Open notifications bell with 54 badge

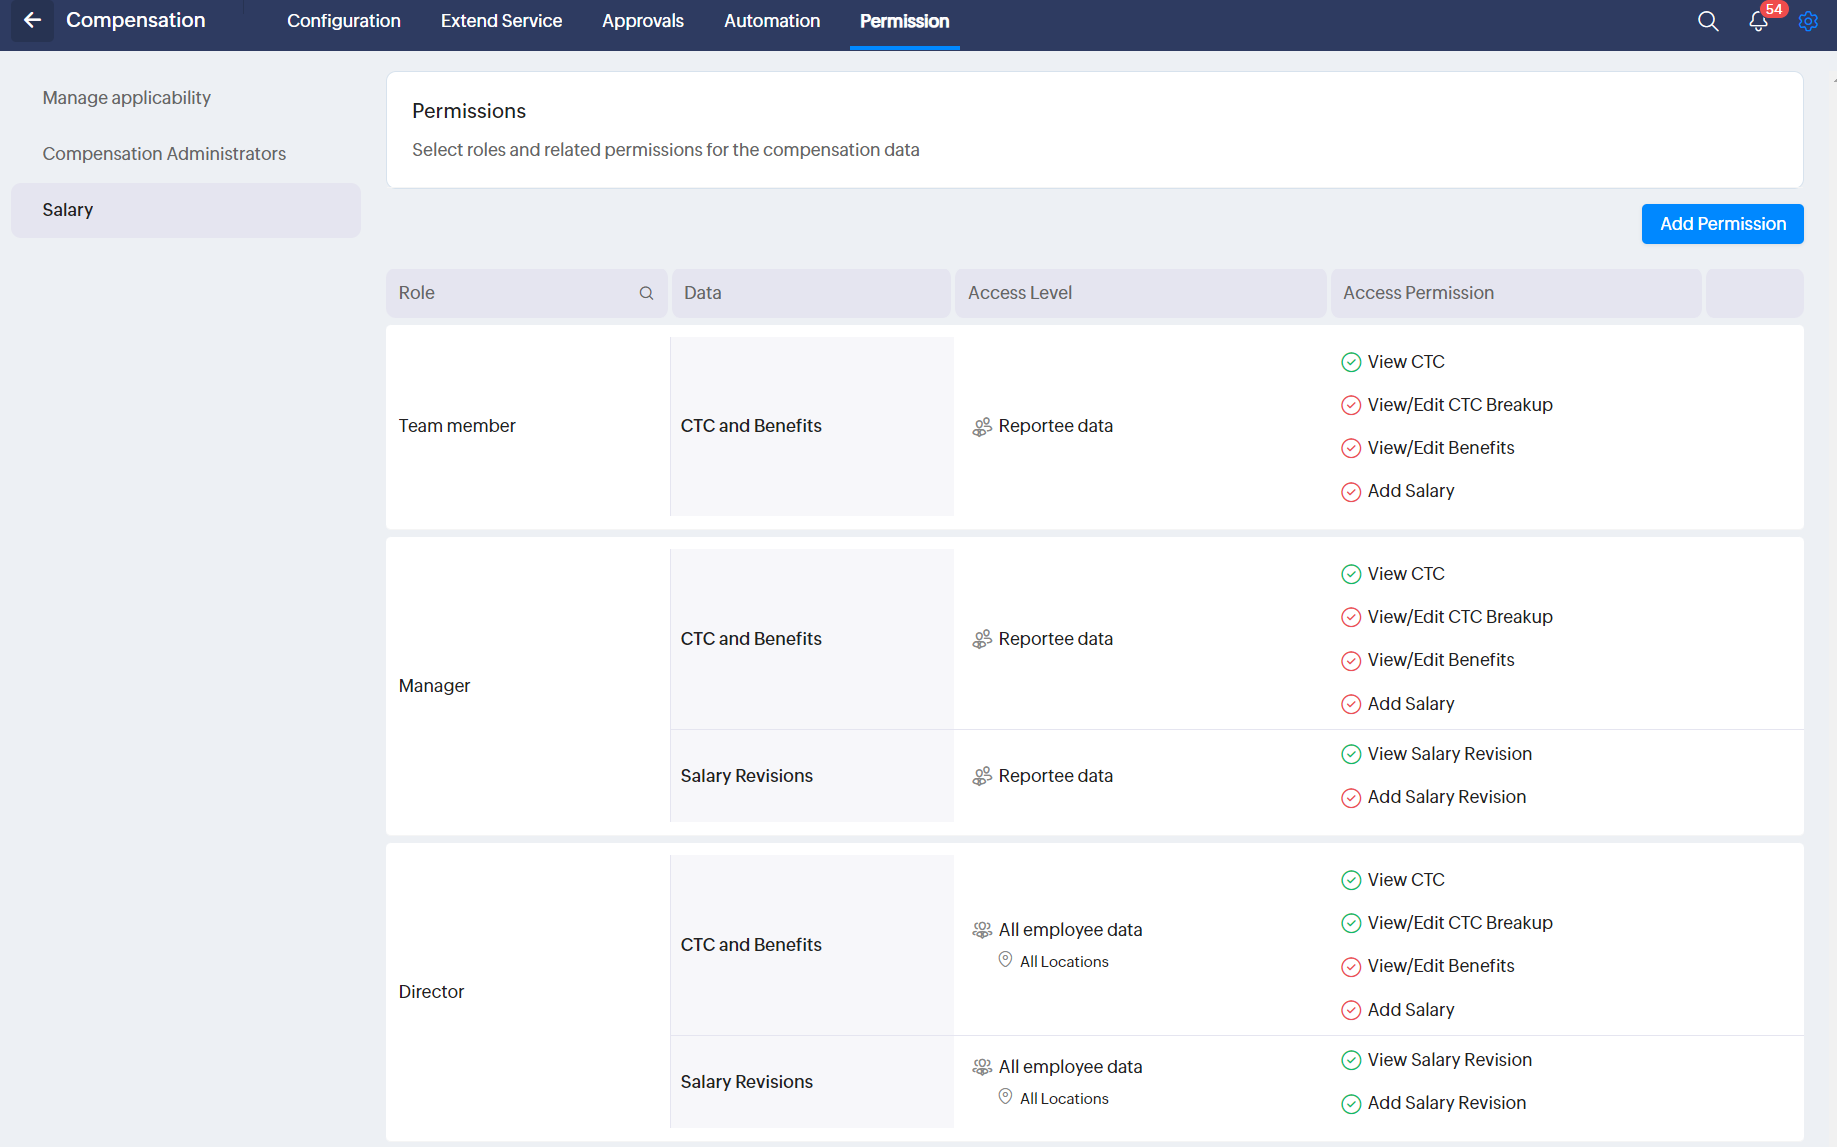tap(1758, 21)
